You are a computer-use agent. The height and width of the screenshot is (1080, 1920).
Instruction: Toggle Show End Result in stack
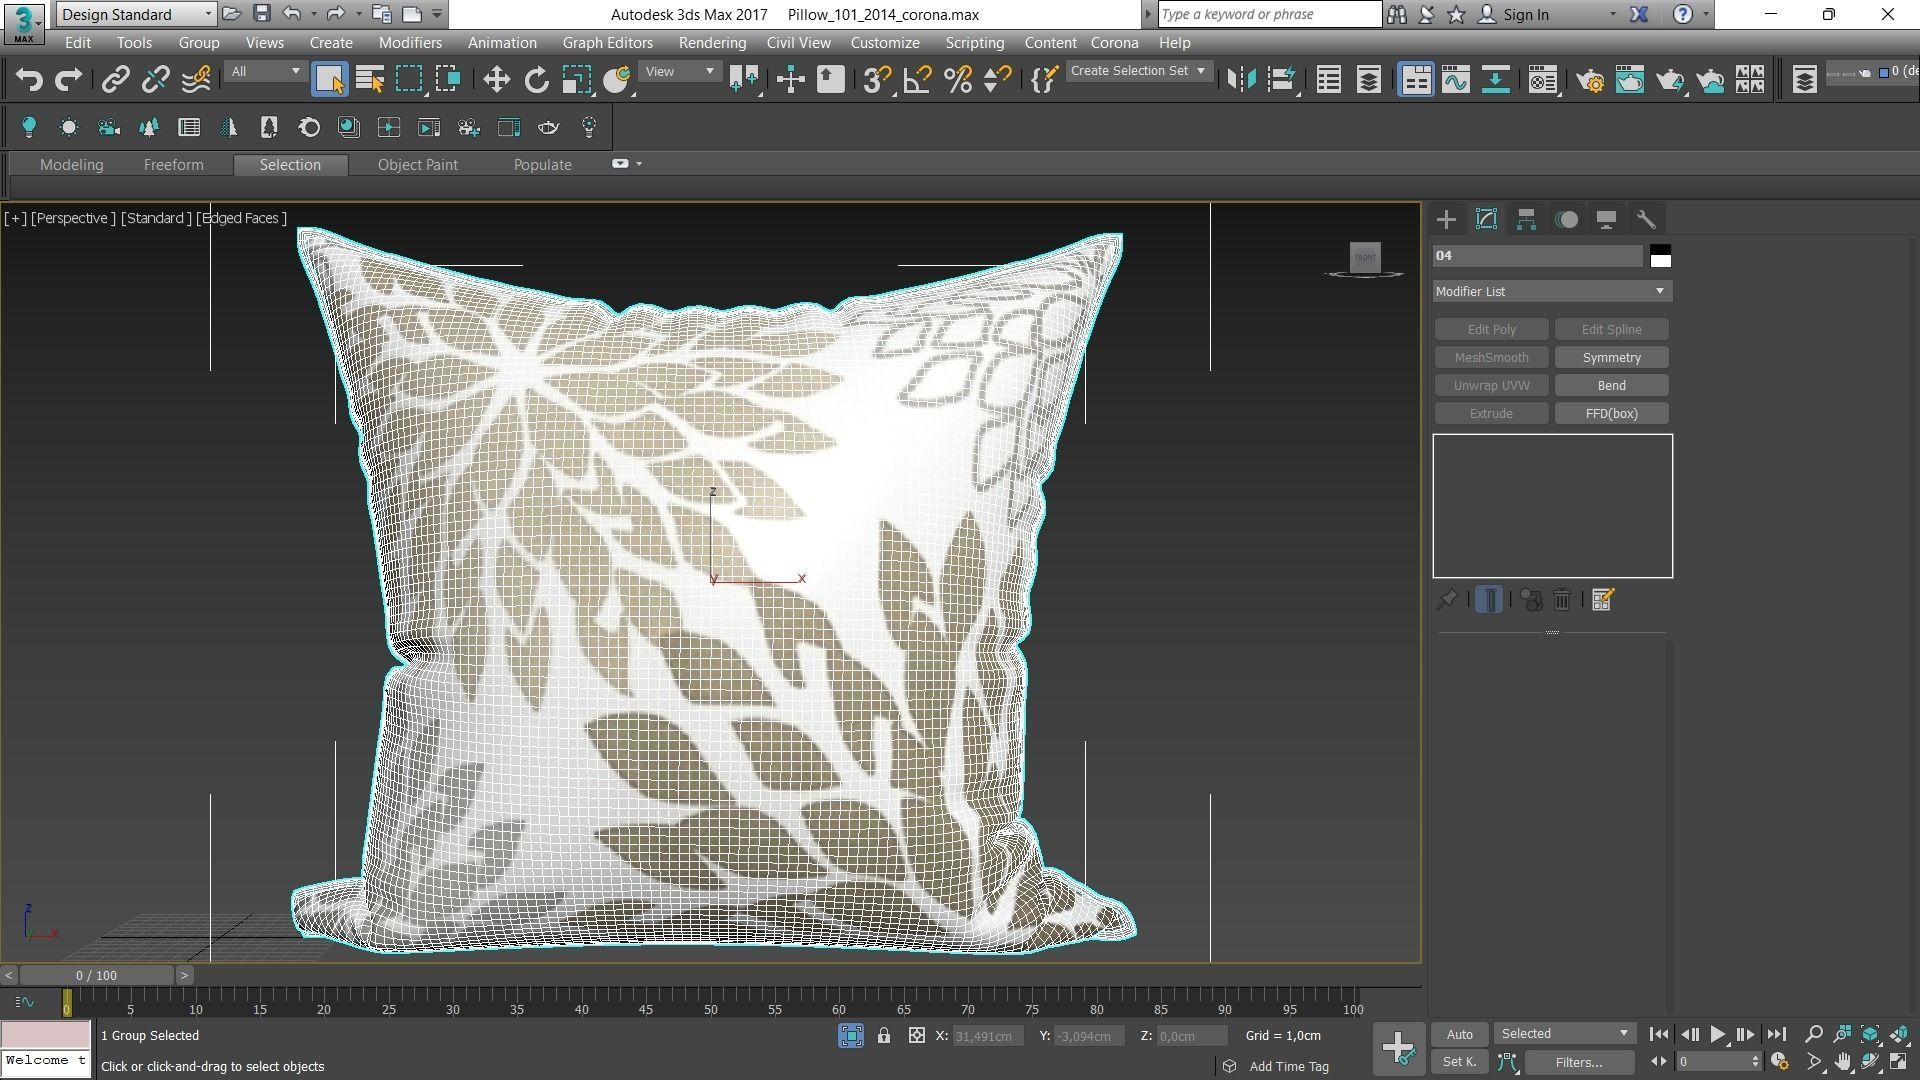(1489, 600)
